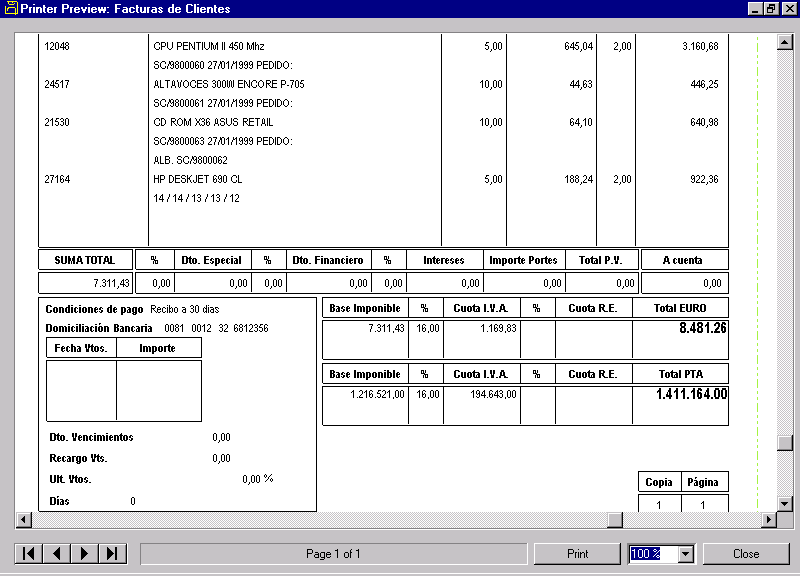The image size is (800, 576).
Task: Click the 100 % zoom input field
Action: coord(652,553)
